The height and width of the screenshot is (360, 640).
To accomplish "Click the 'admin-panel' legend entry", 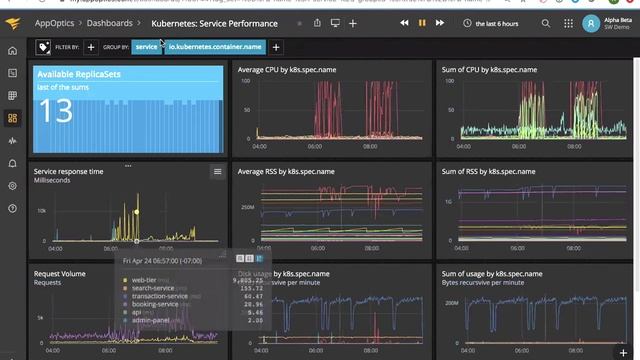I will pyautogui.click(x=150, y=320).
